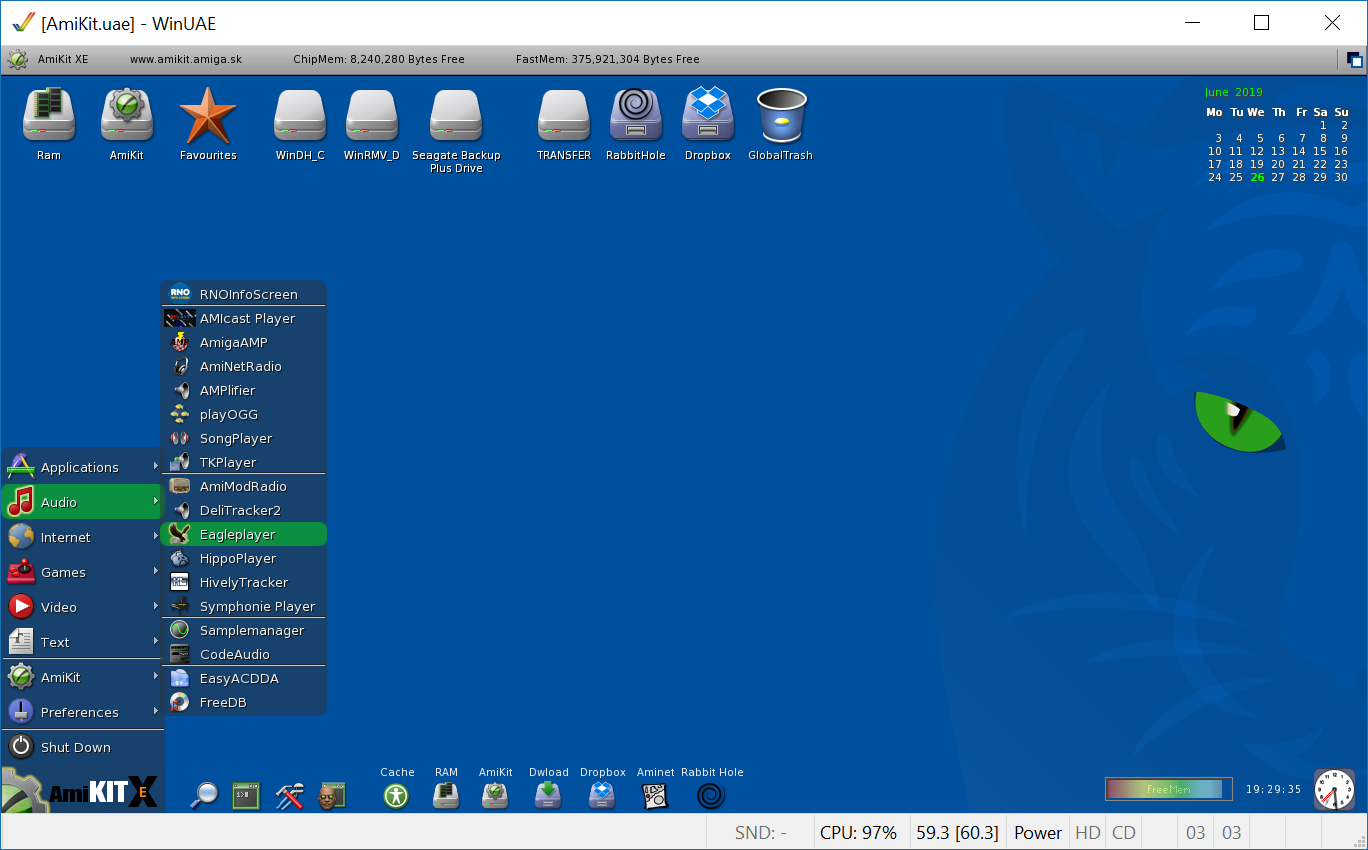This screenshot has height=850, width=1368.
Task: Expand the Preferences submenu
Action: tap(81, 712)
